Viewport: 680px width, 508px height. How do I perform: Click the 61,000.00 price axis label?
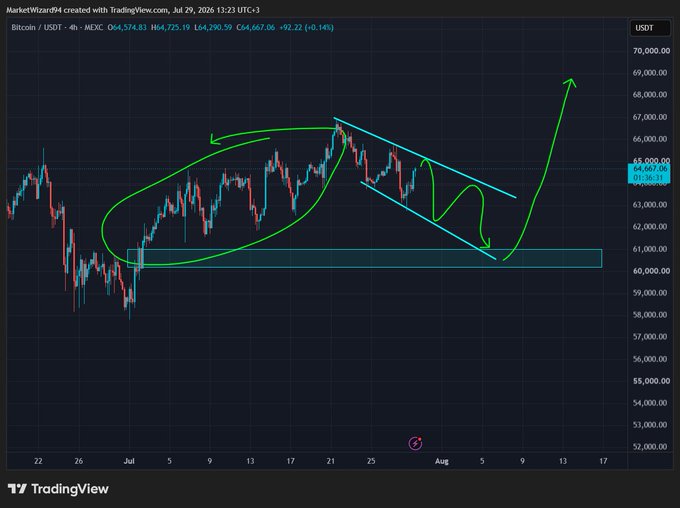pos(650,249)
